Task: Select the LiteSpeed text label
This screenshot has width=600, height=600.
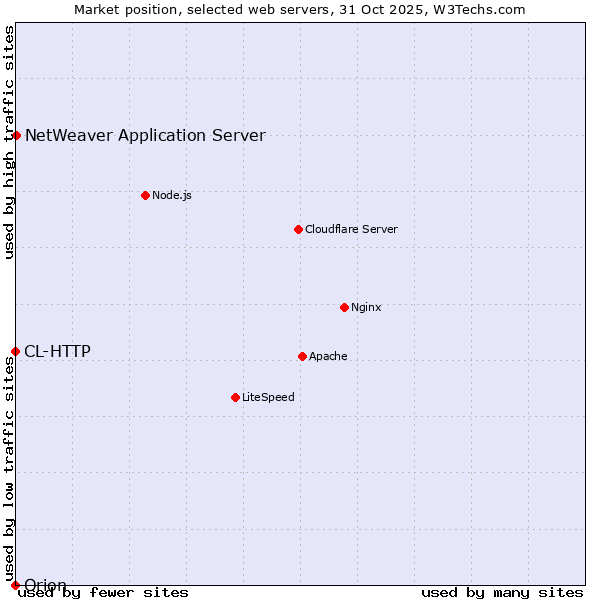Action: [x=268, y=397]
